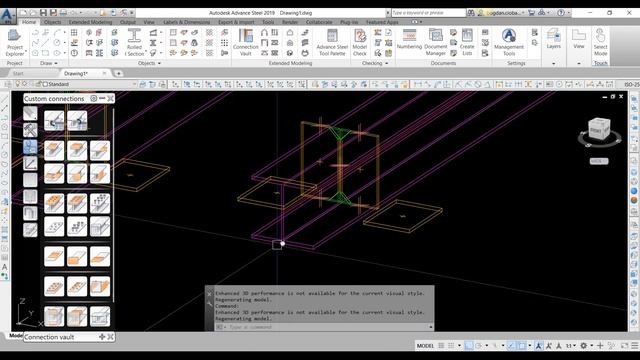640x360 pixels.
Task: Click the command line input field
Action: click(x=327, y=327)
